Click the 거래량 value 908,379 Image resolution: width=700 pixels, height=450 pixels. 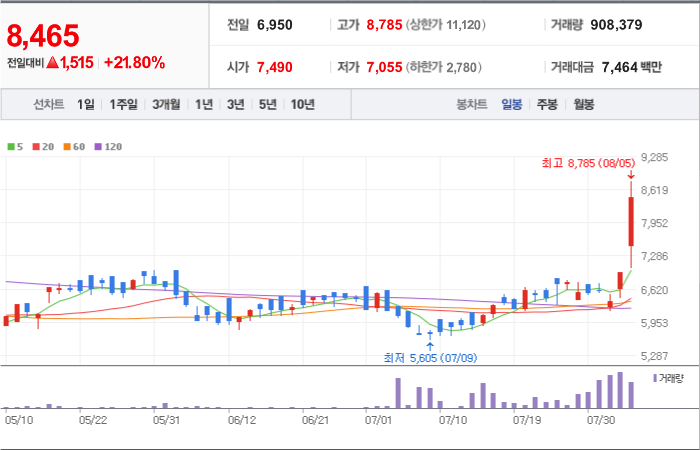click(616, 25)
